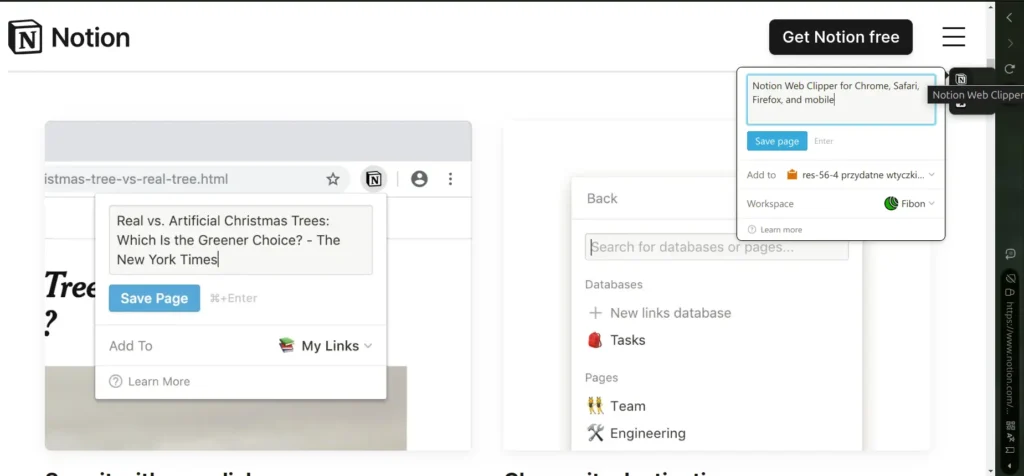Image resolution: width=1024 pixels, height=476 pixels.
Task: Click the clipper page title text field
Action: 841,99
